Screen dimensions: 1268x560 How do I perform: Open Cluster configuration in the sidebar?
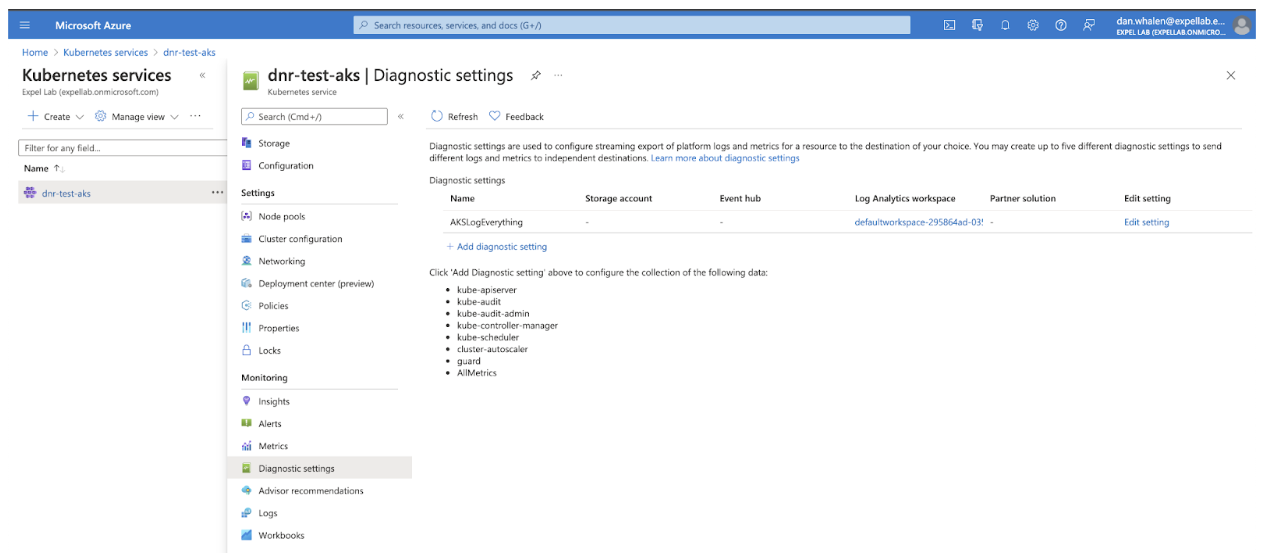click(x=299, y=239)
